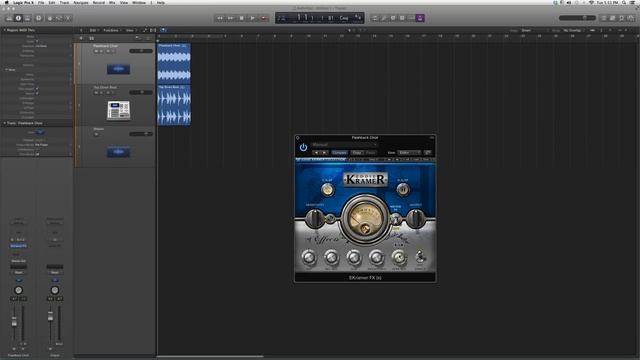Stop playback in the transport

coord(242,18)
